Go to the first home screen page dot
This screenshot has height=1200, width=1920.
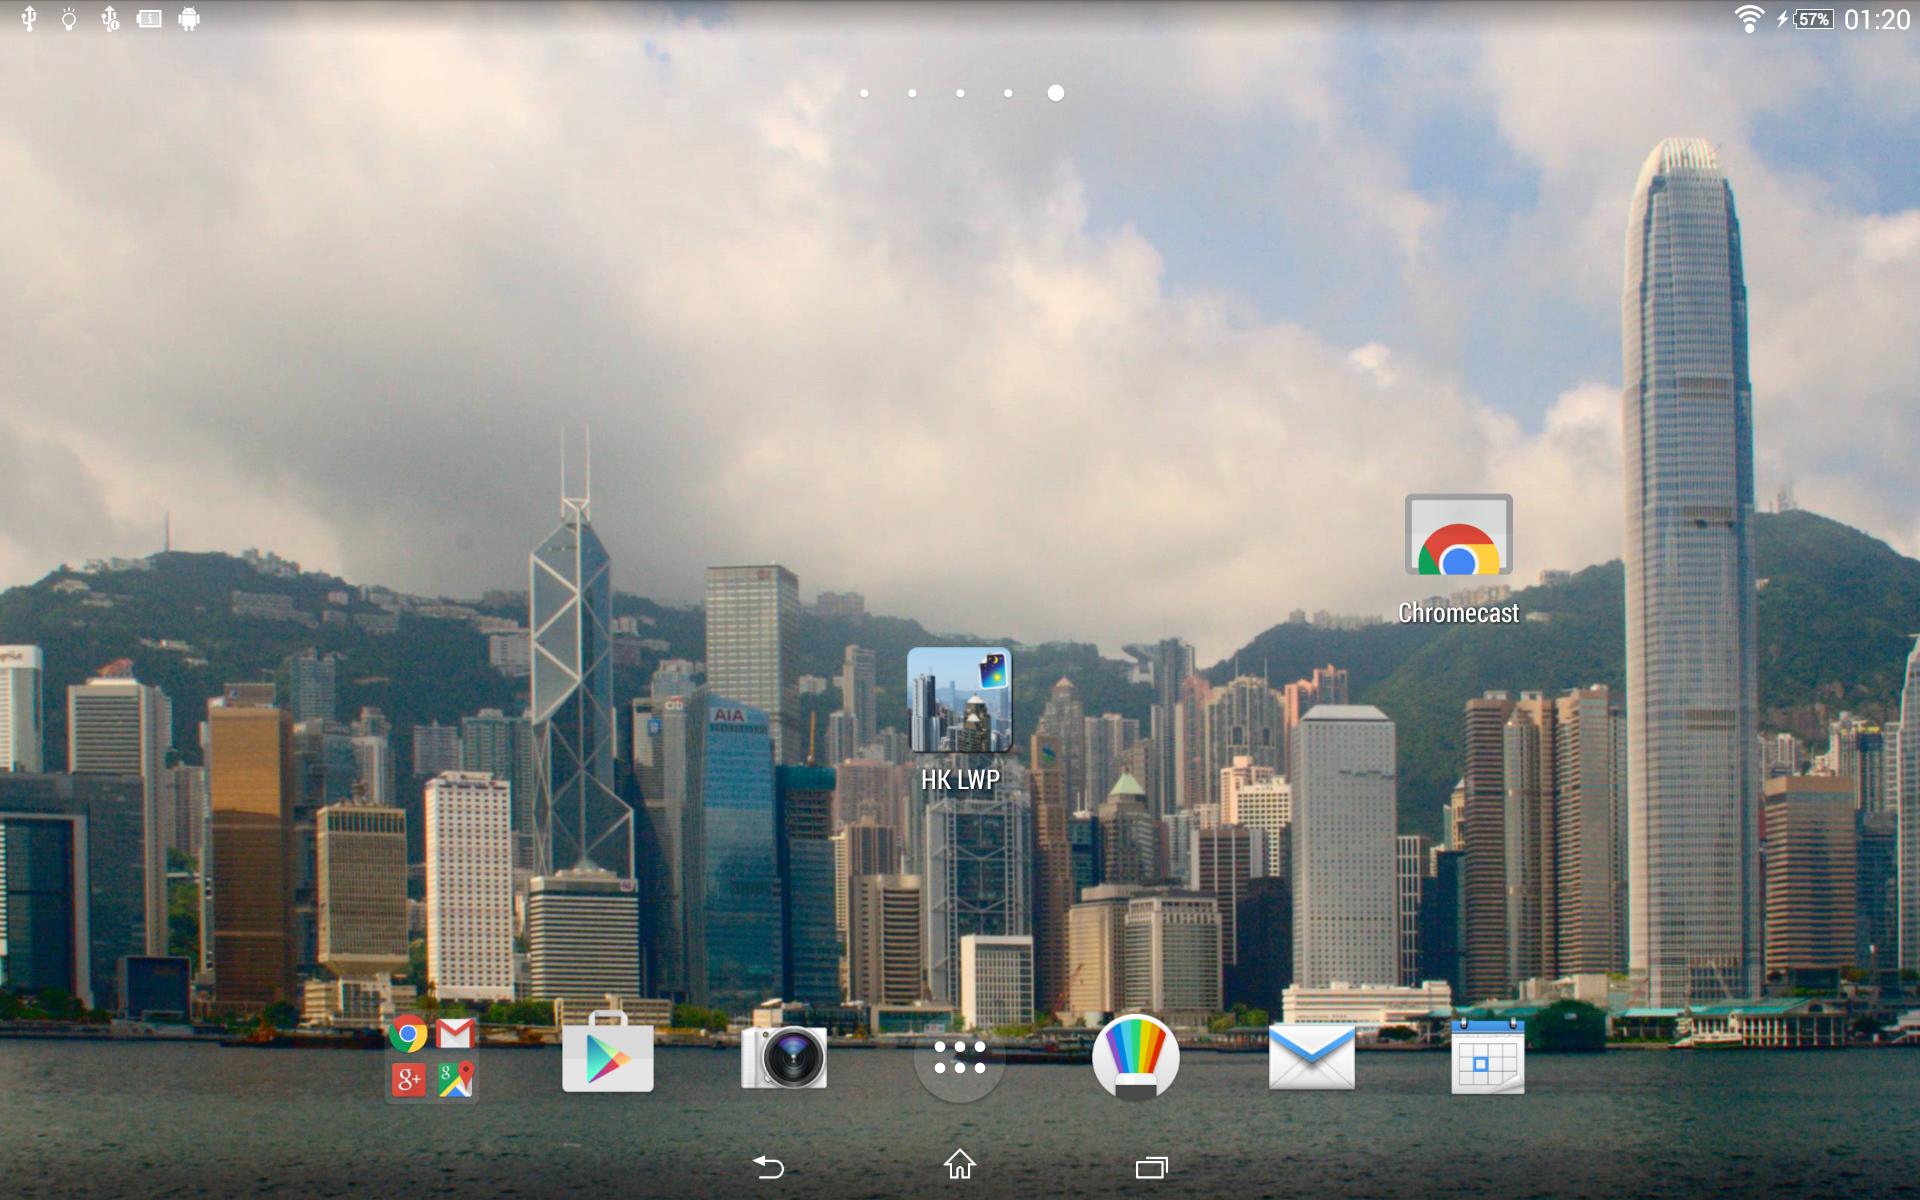tap(864, 93)
